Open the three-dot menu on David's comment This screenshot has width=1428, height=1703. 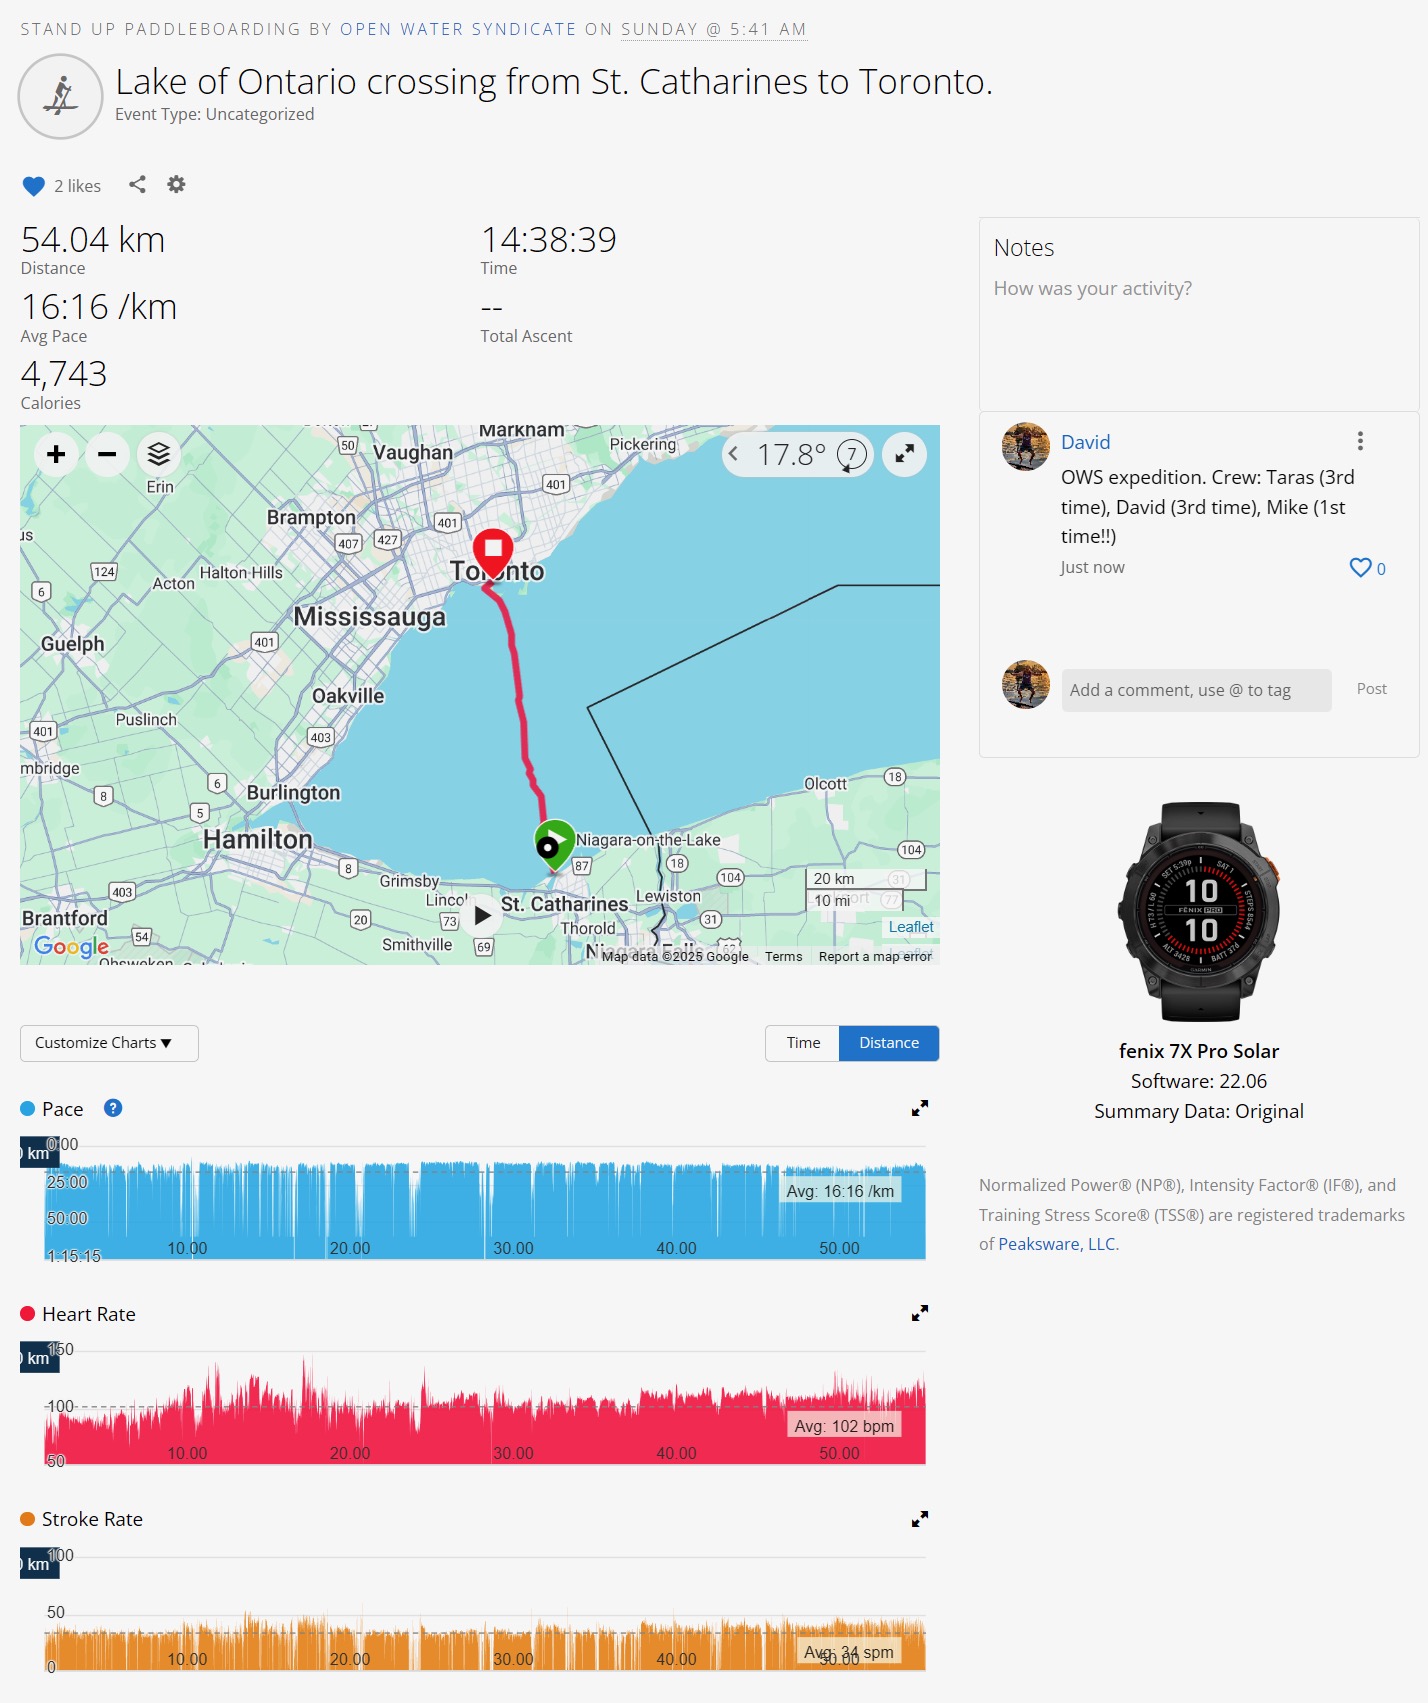click(1359, 441)
